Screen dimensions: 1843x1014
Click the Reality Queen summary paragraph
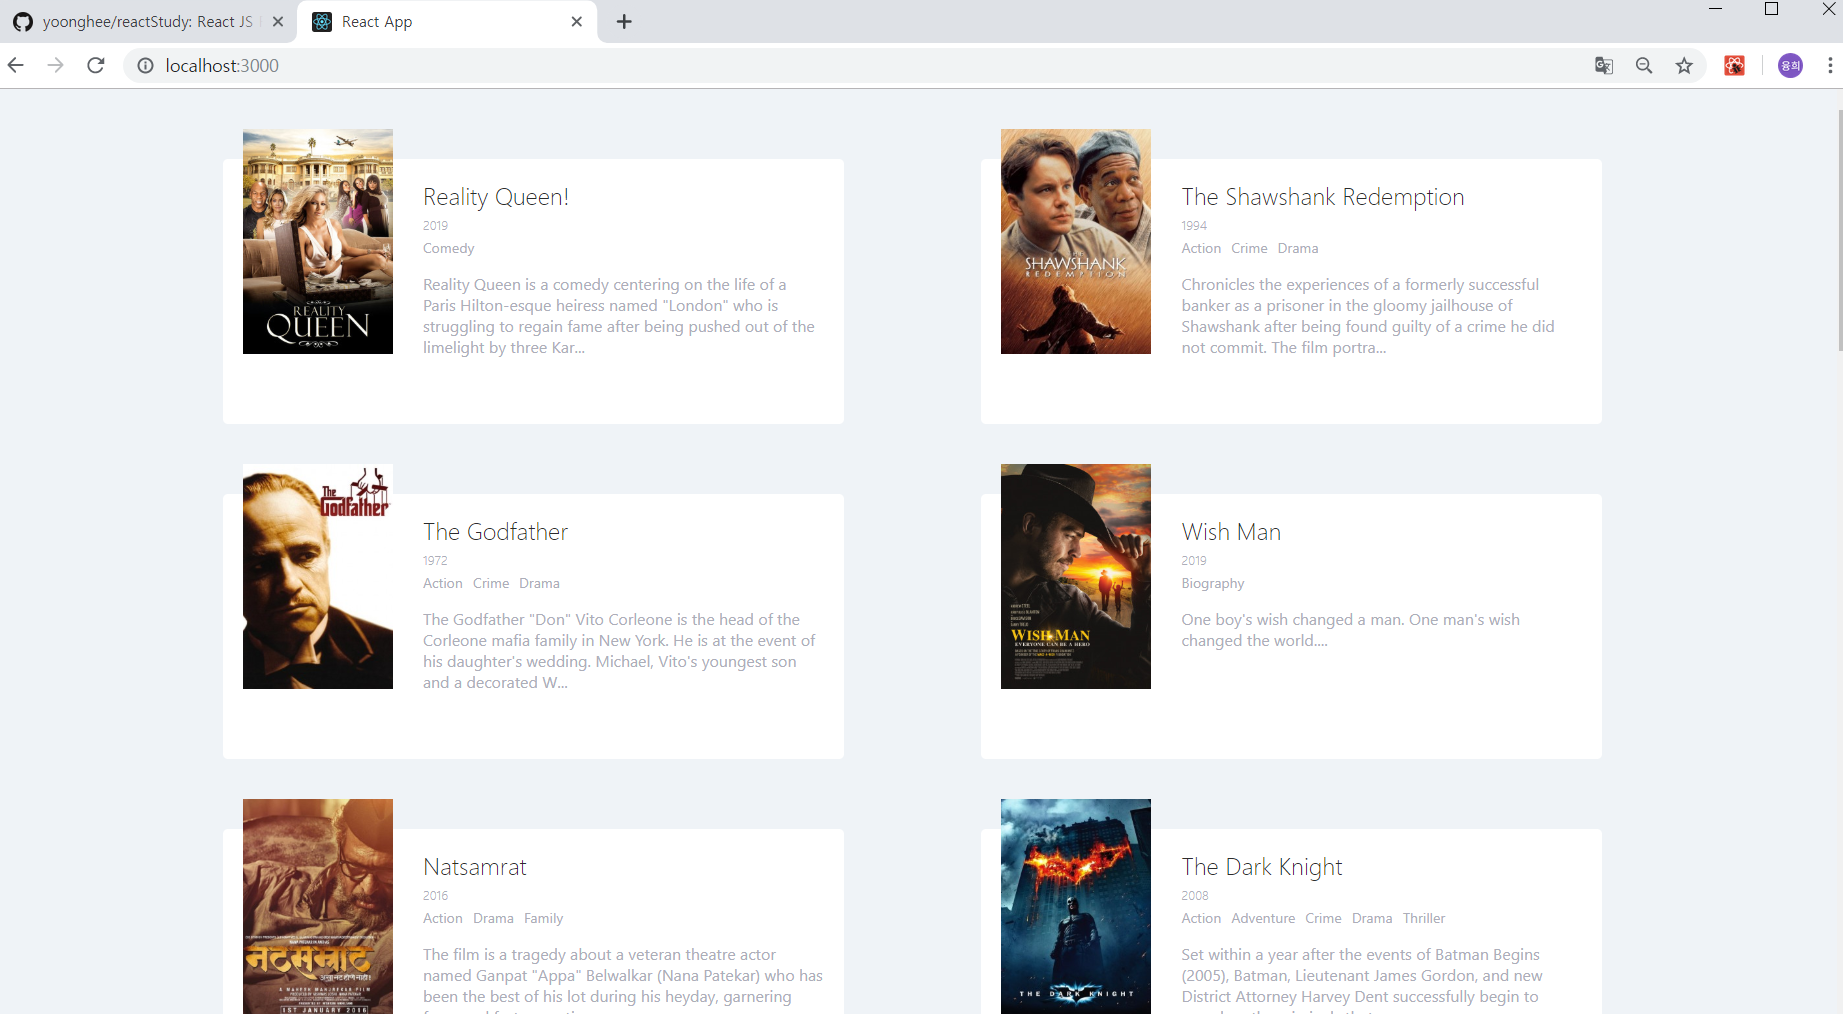coord(619,316)
